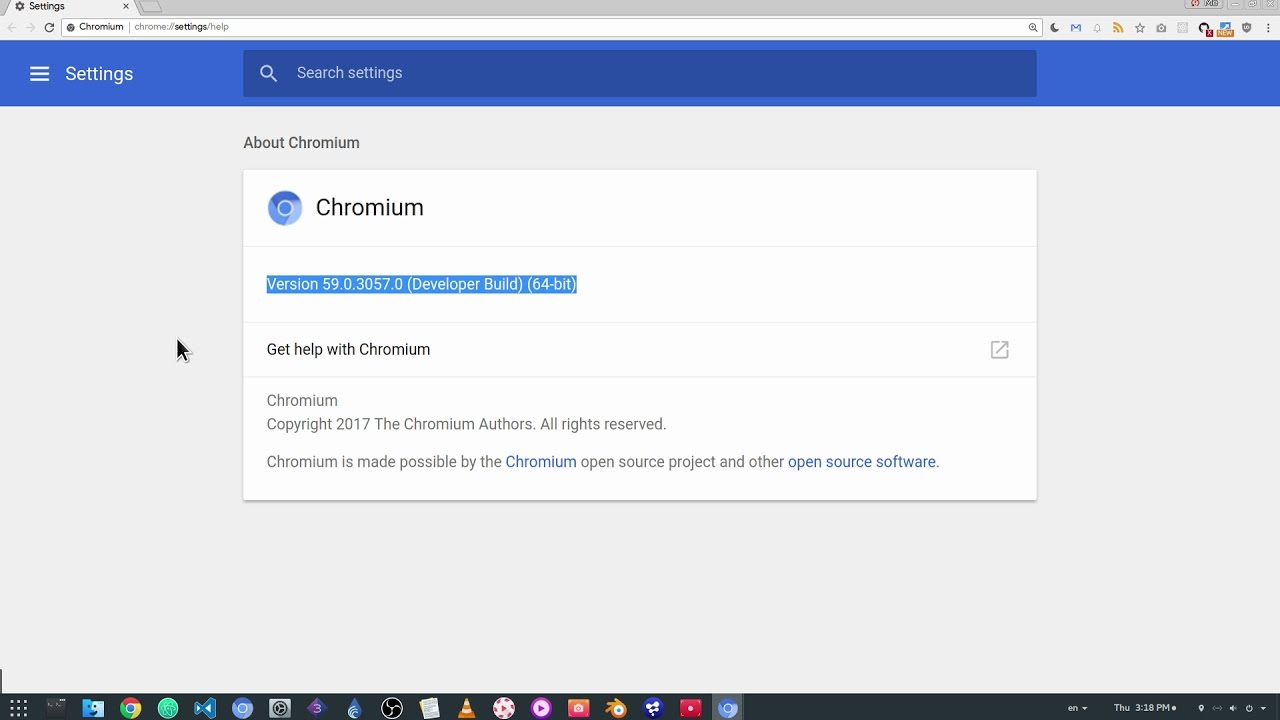Launch the terminal from the taskbar
The width and height of the screenshot is (1280, 720).
[56, 708]
